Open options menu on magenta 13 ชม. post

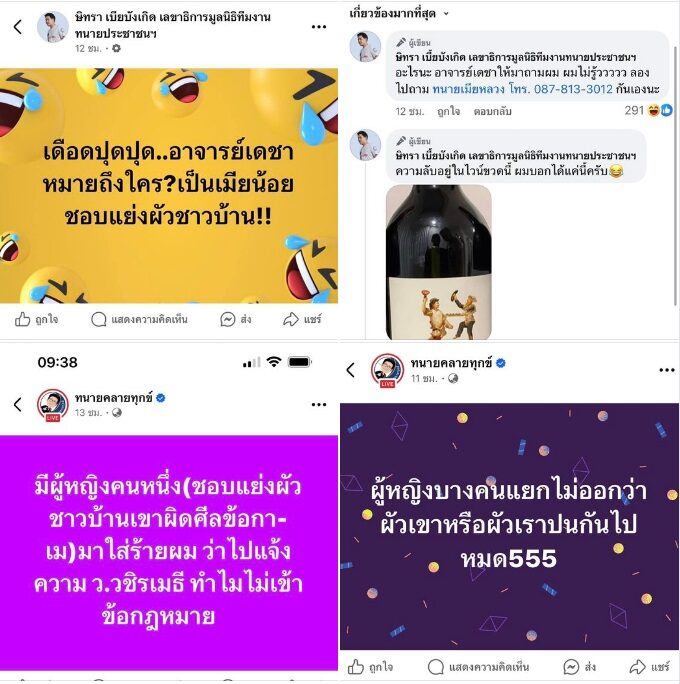[x=319, y=405]
